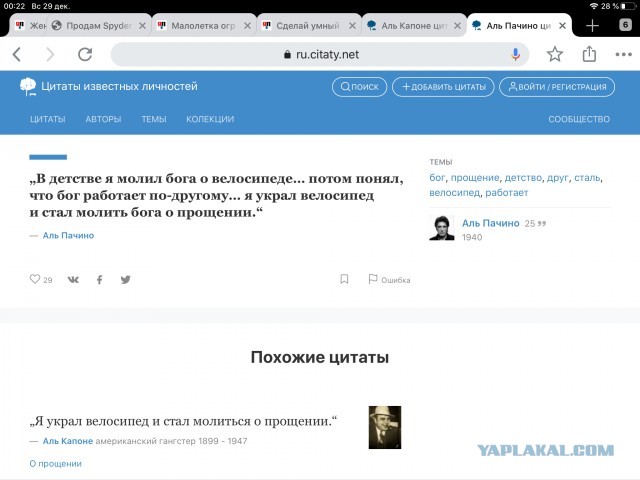Viewport: 640px width, 480px height.
Task: Open the сталь topic link
Action: click(587, 178)
